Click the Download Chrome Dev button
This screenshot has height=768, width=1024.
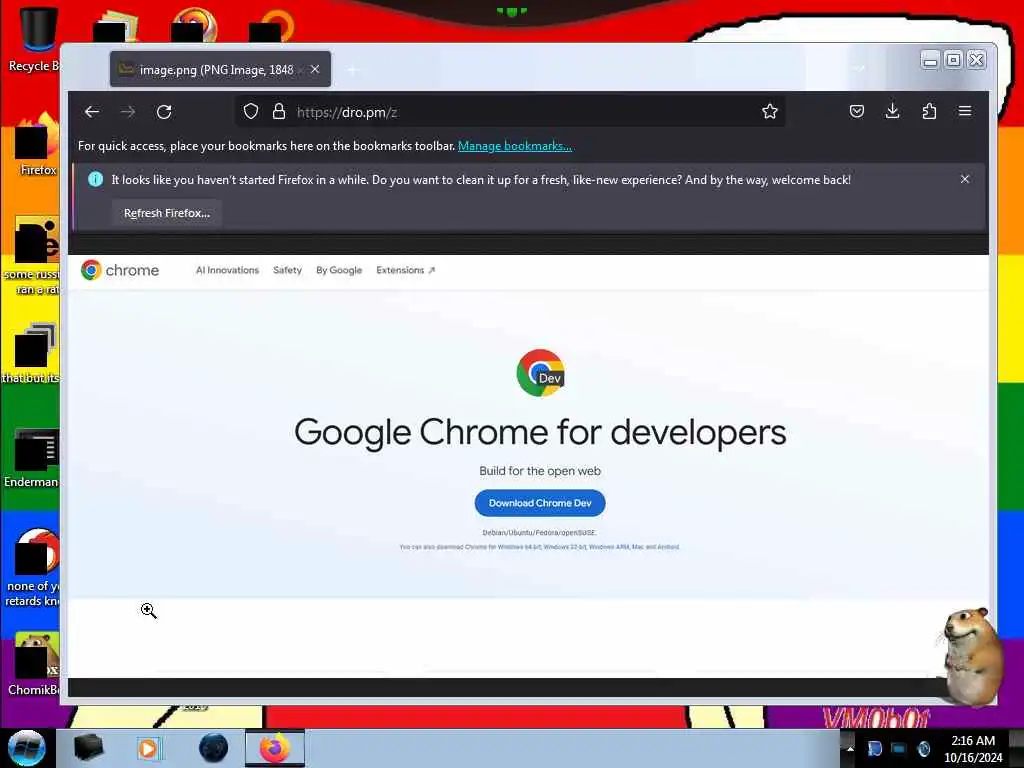click(540, 503)
